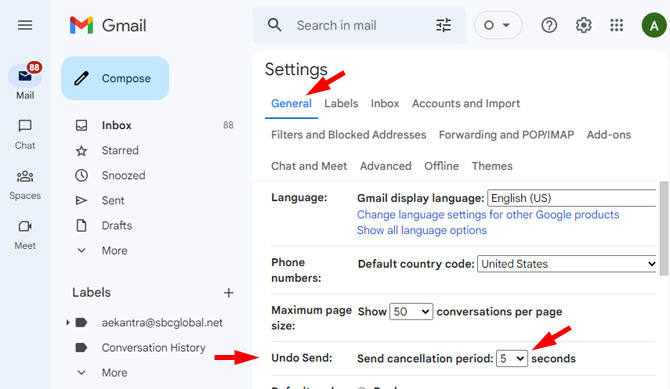Click the Gmail logo

click(x=108, y=25)
